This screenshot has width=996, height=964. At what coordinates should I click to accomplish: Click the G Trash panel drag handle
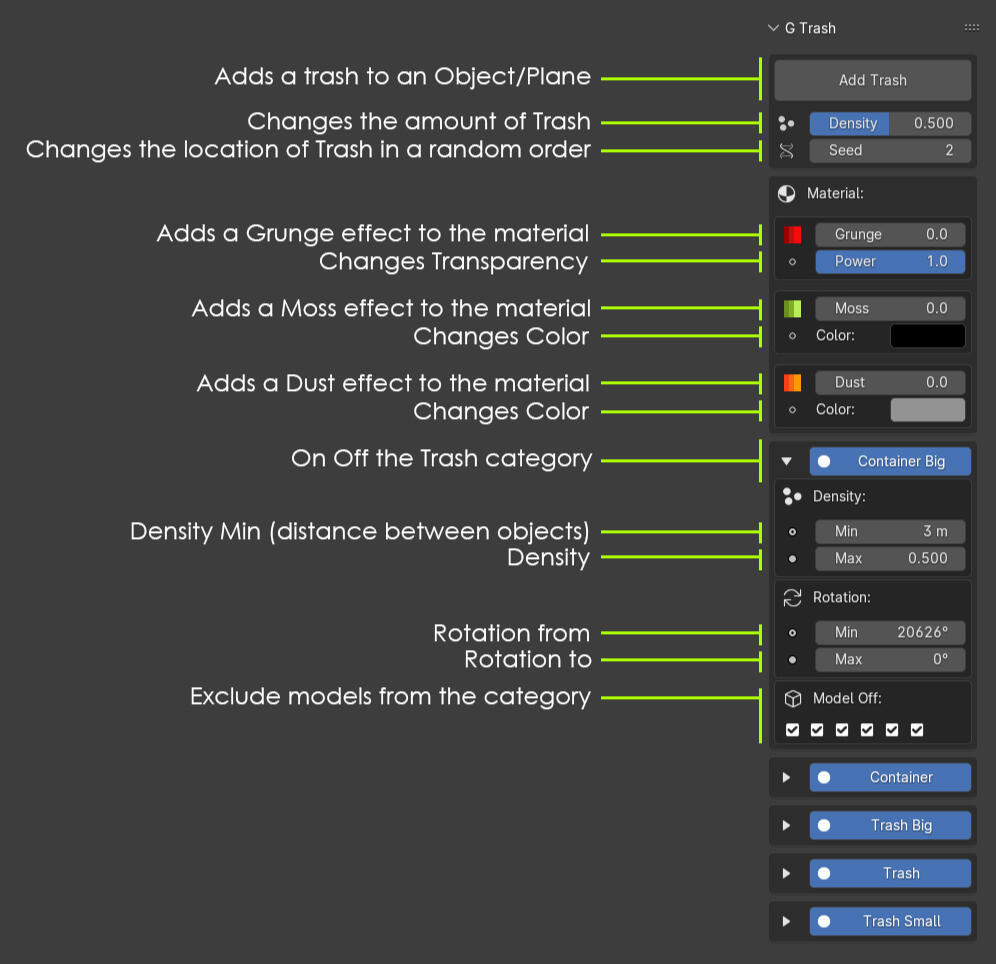(971, 28)
